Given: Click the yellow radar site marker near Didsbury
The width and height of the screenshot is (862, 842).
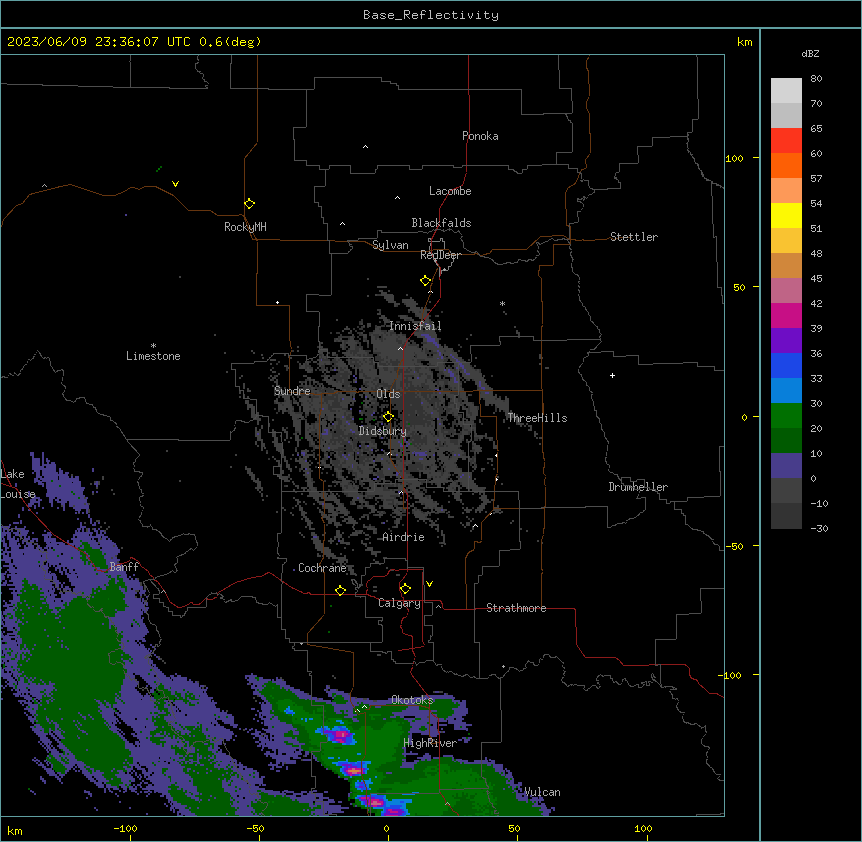Looking at the screenshot, I should click(x=388, y=417).
